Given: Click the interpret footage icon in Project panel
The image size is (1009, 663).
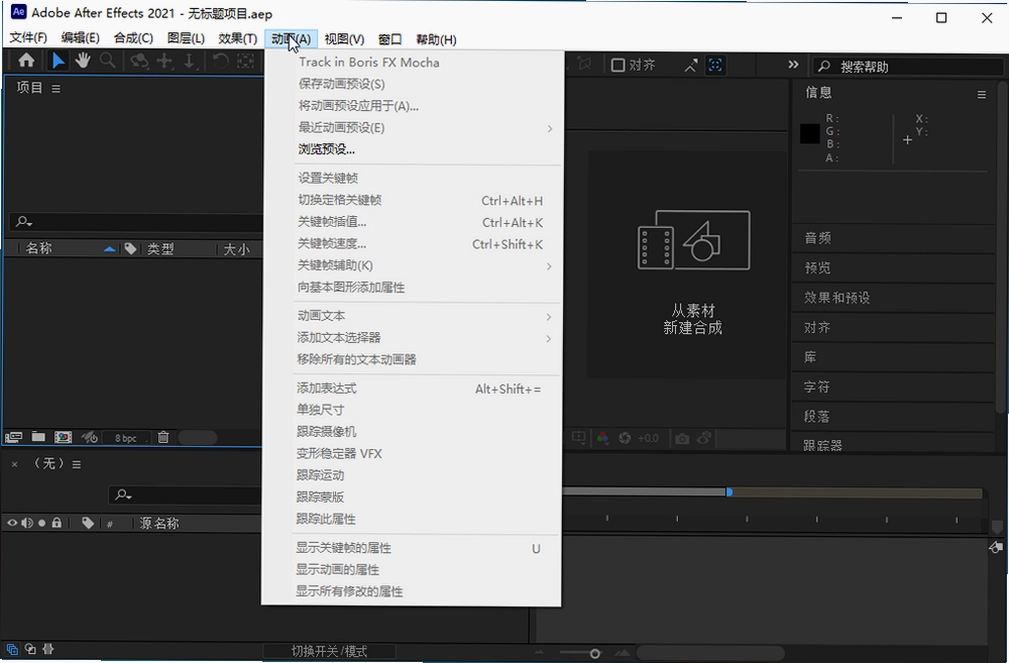Looking at the screenshot, I should 14,438.
